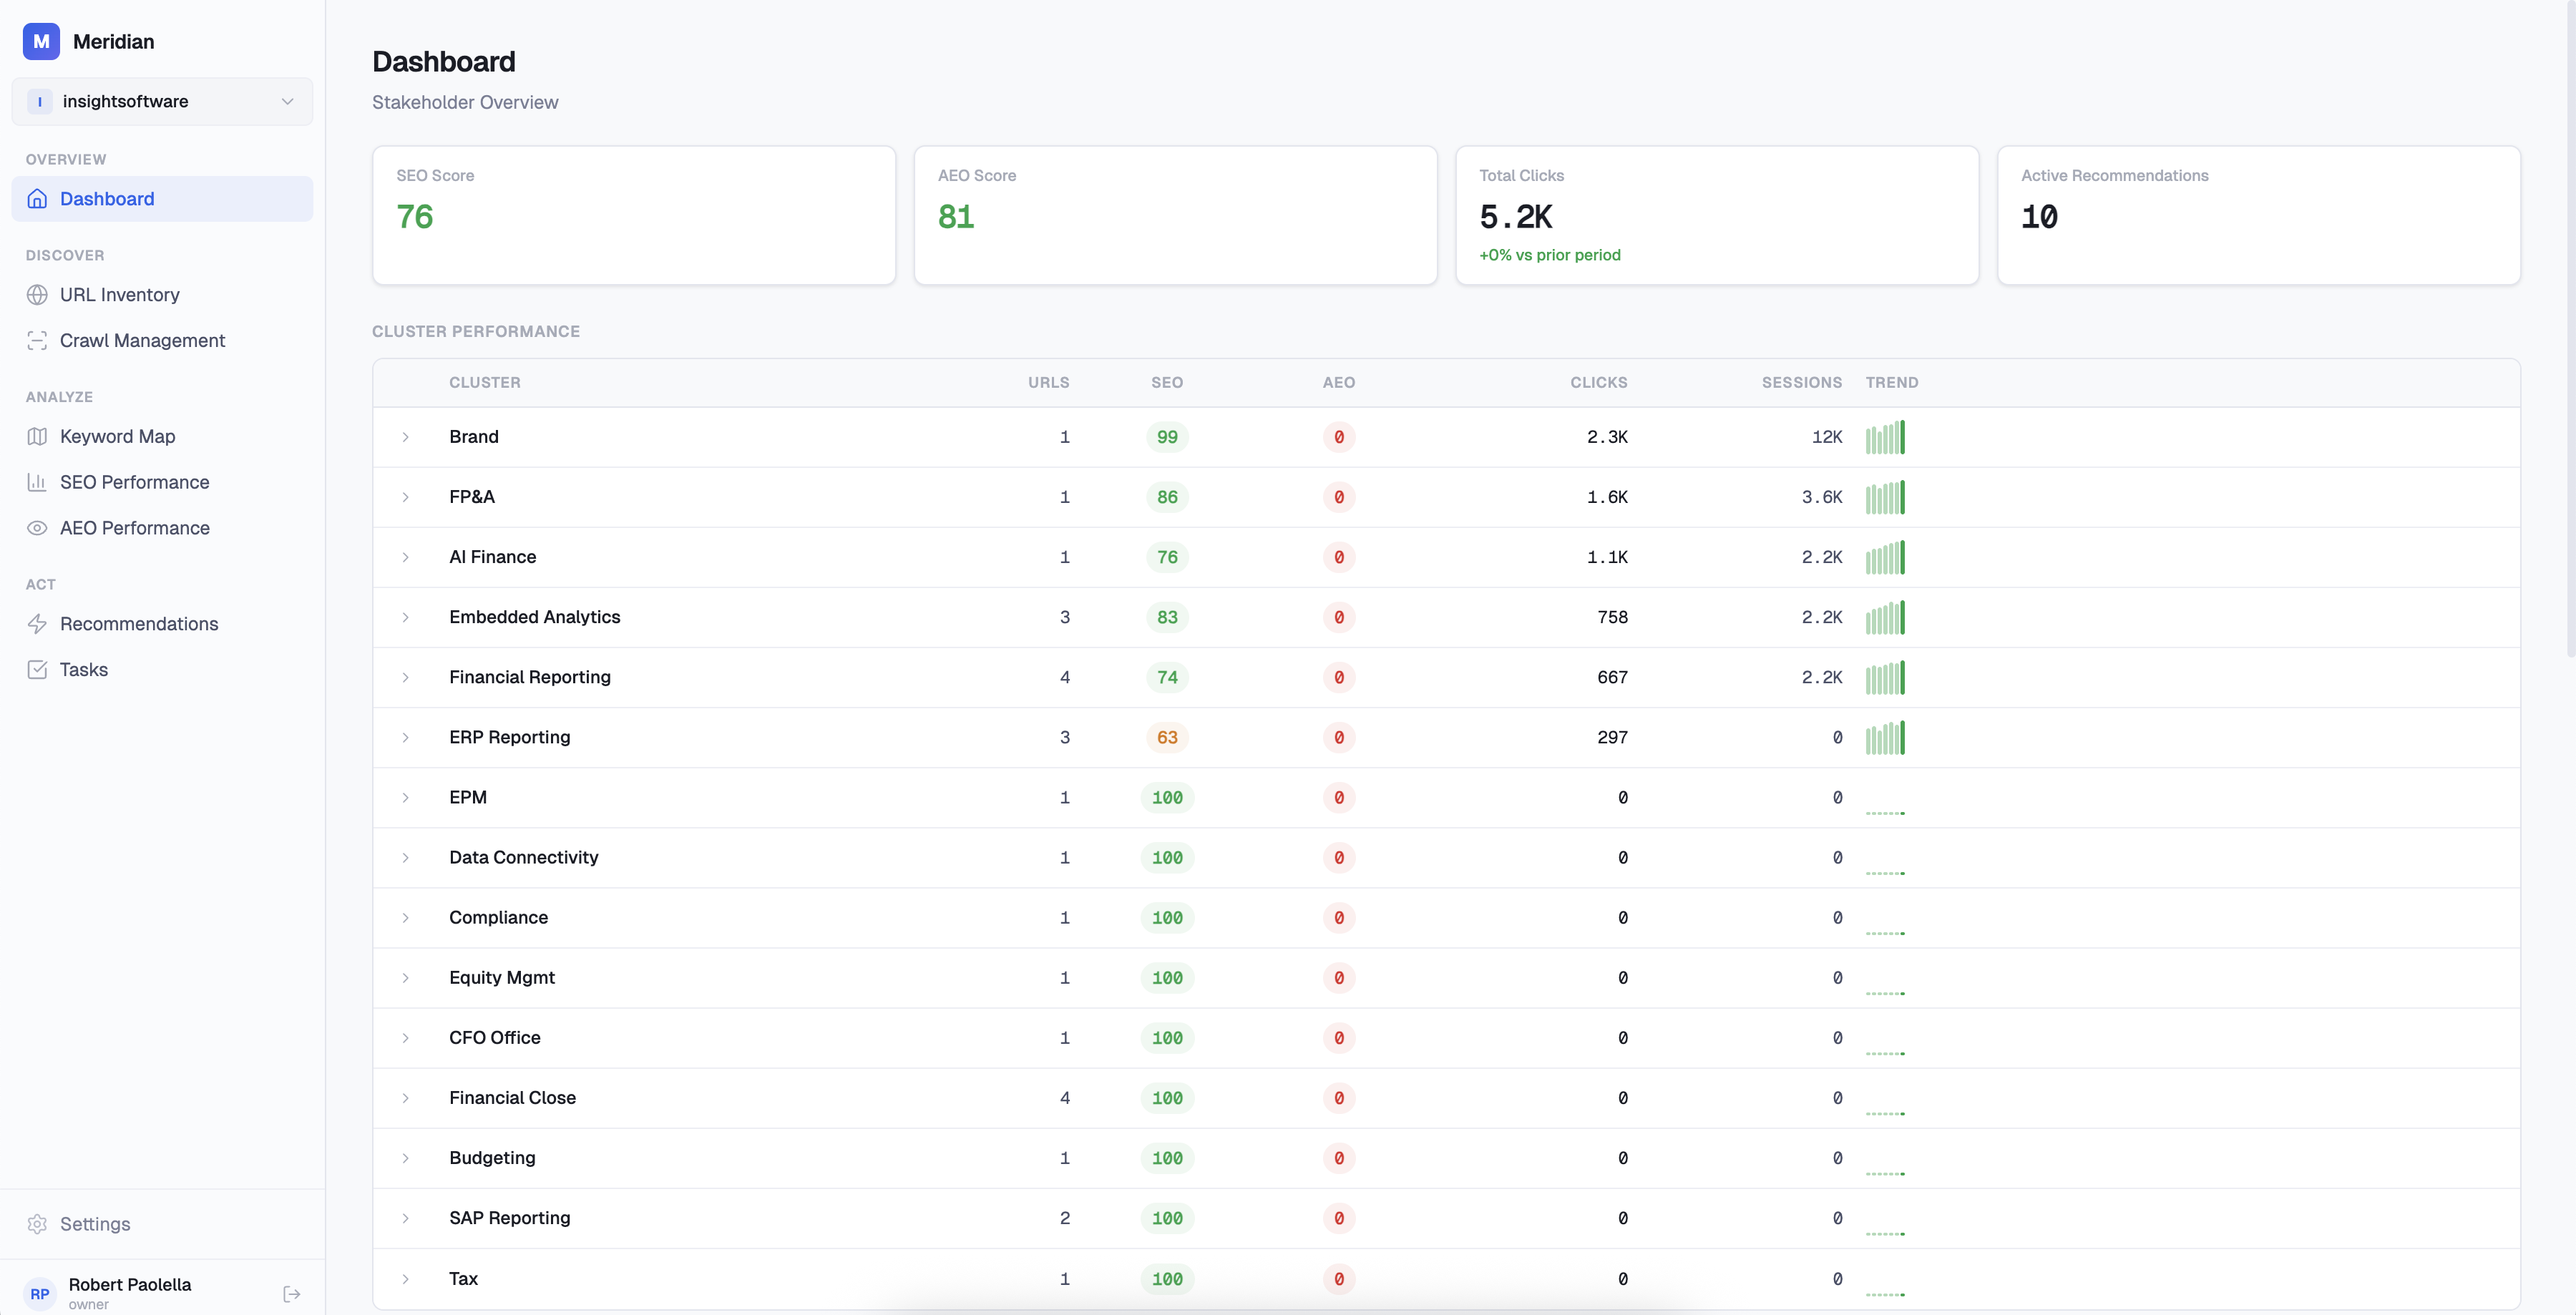Click the URLS column header
2576x1315 pixels.
coord(1048,383)
